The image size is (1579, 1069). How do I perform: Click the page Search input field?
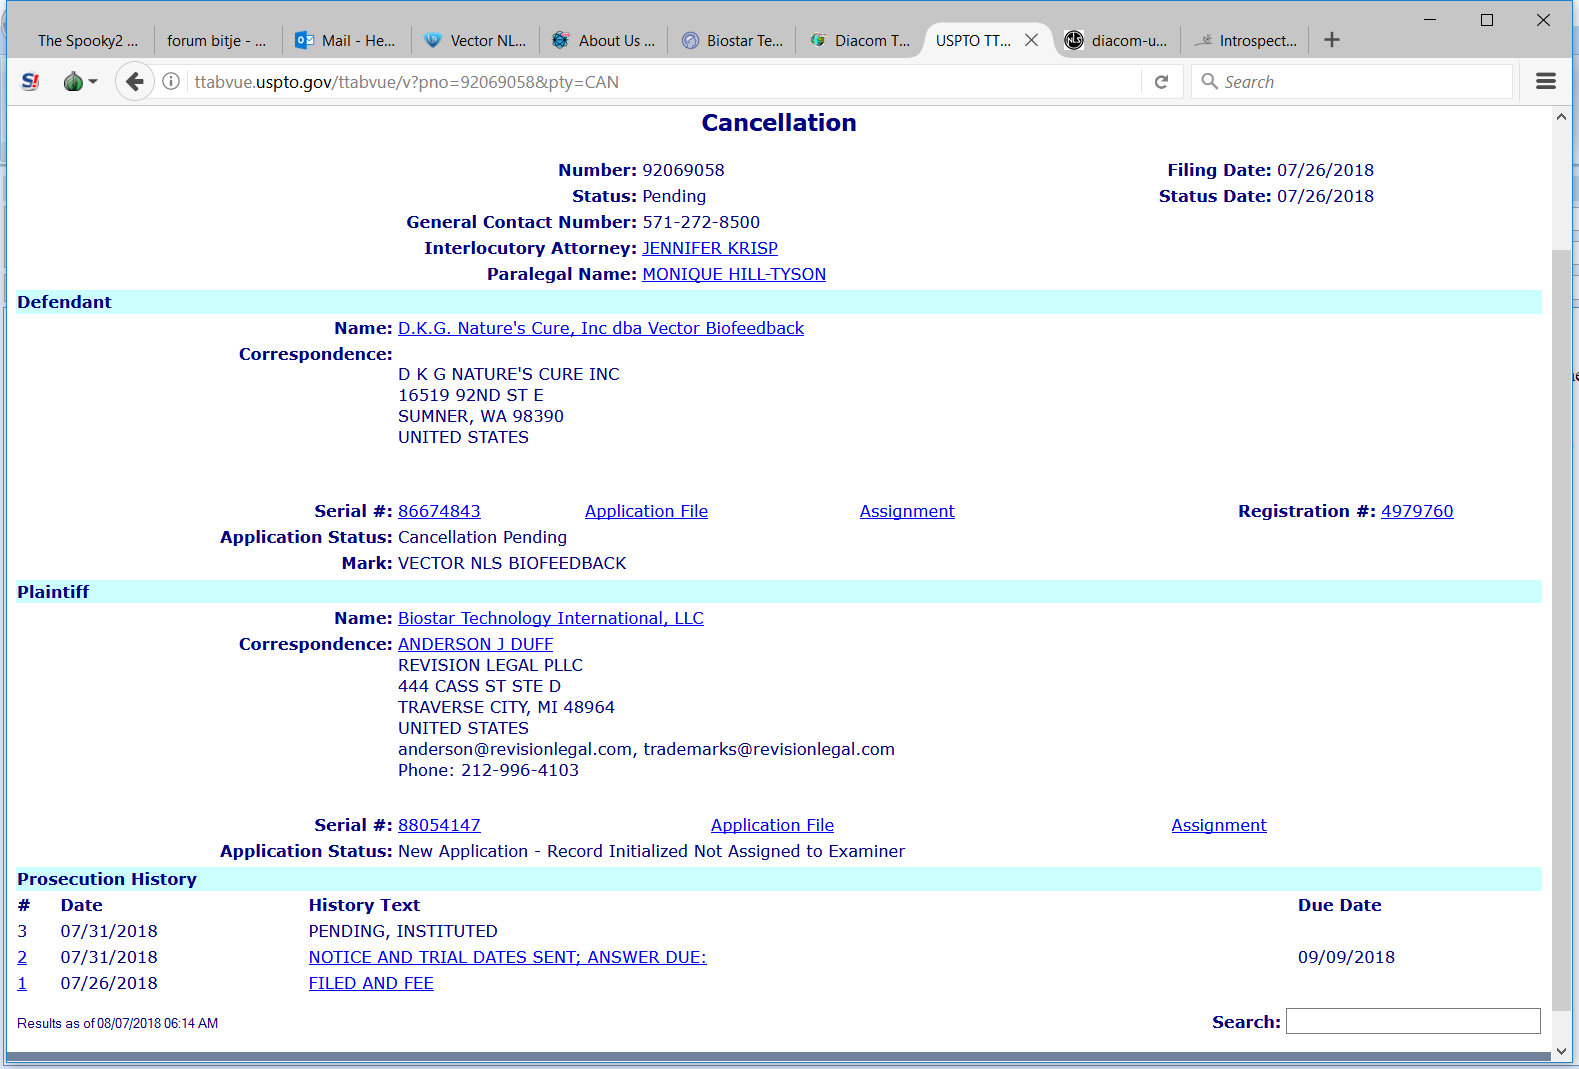[1412, 1021]
